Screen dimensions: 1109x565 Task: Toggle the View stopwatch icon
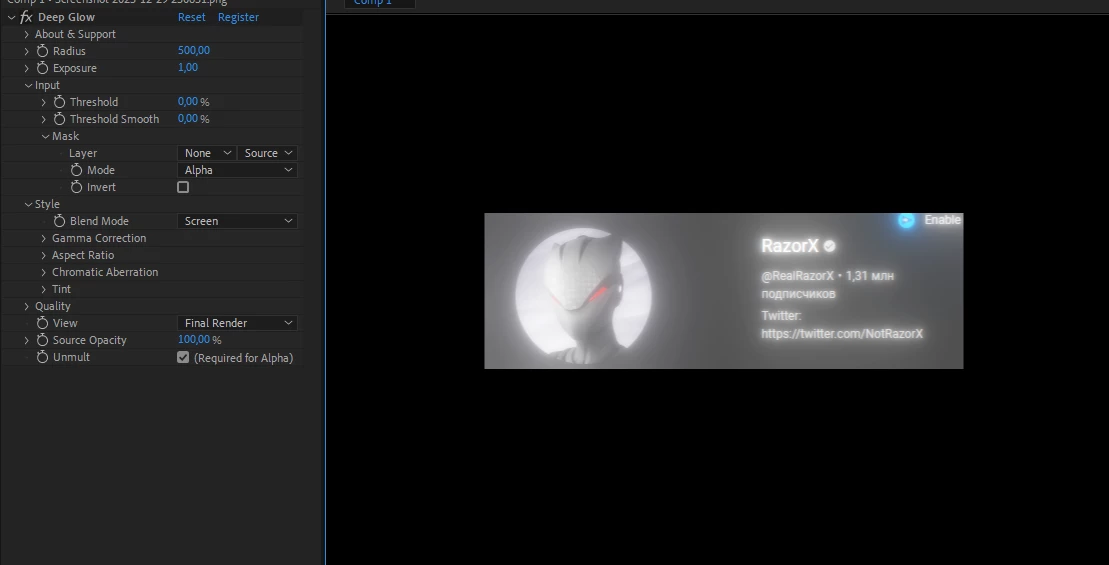42,322
